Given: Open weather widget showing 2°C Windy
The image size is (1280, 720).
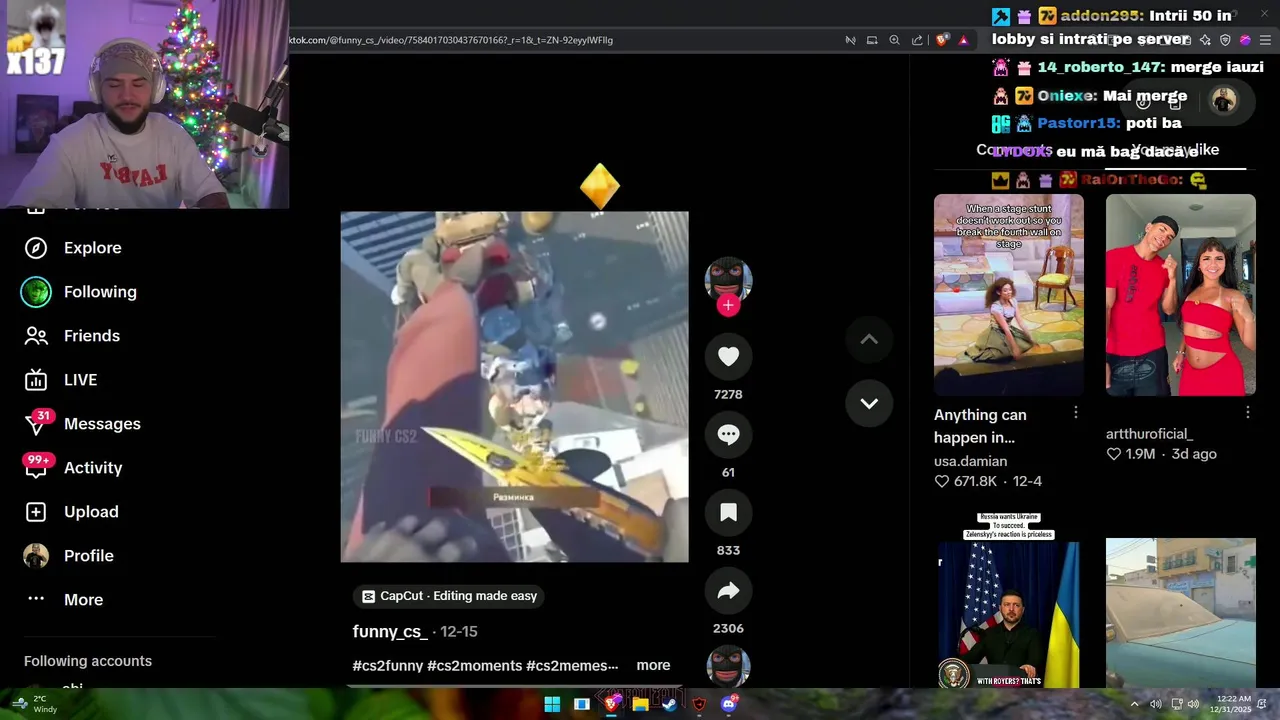Looking at the screenshot, I should pyautogui.click(x=35, y=704).
